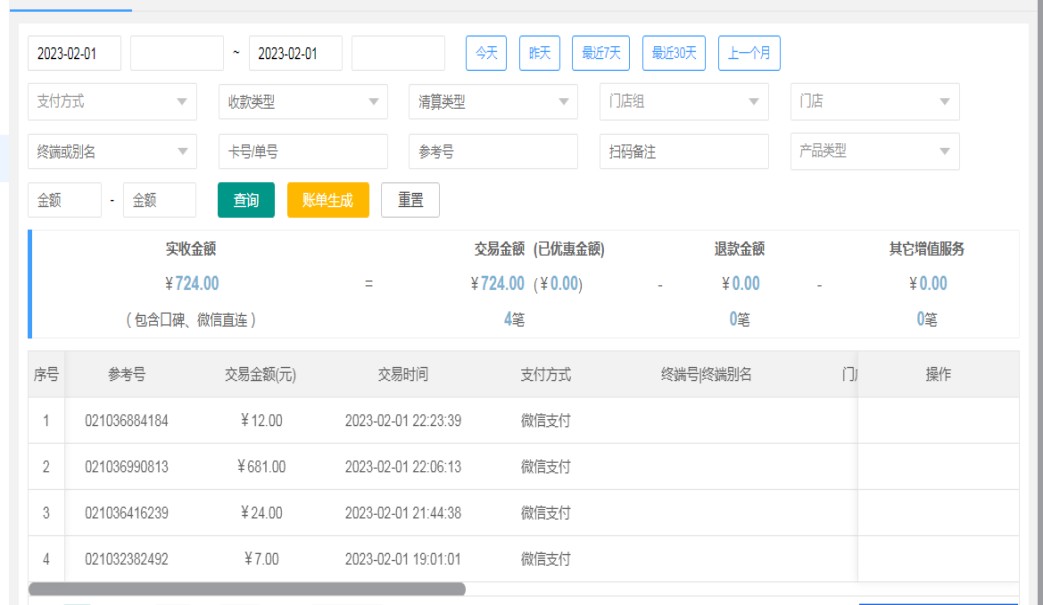Open the 清算类型 dropdown

(x=493, y=101)
